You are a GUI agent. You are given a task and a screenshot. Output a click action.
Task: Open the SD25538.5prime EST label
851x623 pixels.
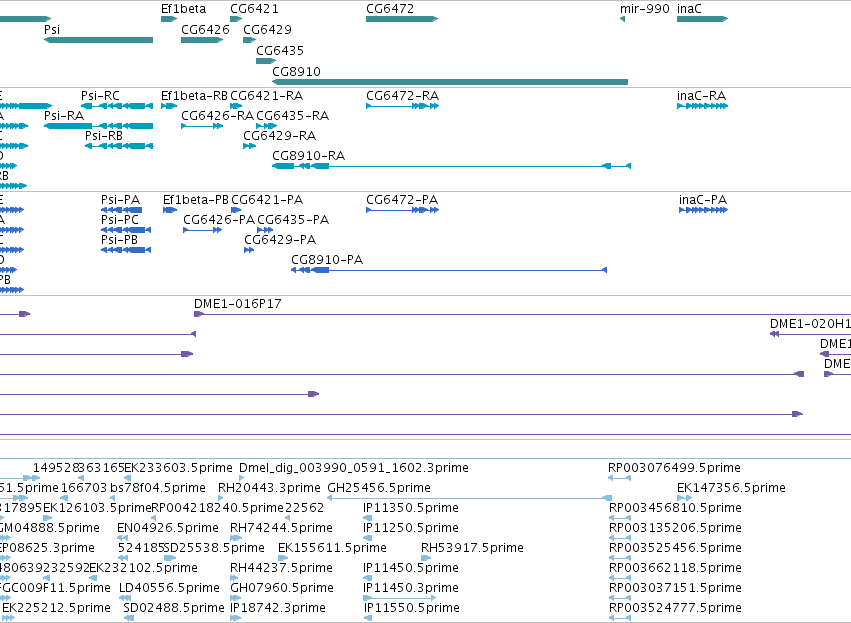pyautogui.click(x=214, y=548)
